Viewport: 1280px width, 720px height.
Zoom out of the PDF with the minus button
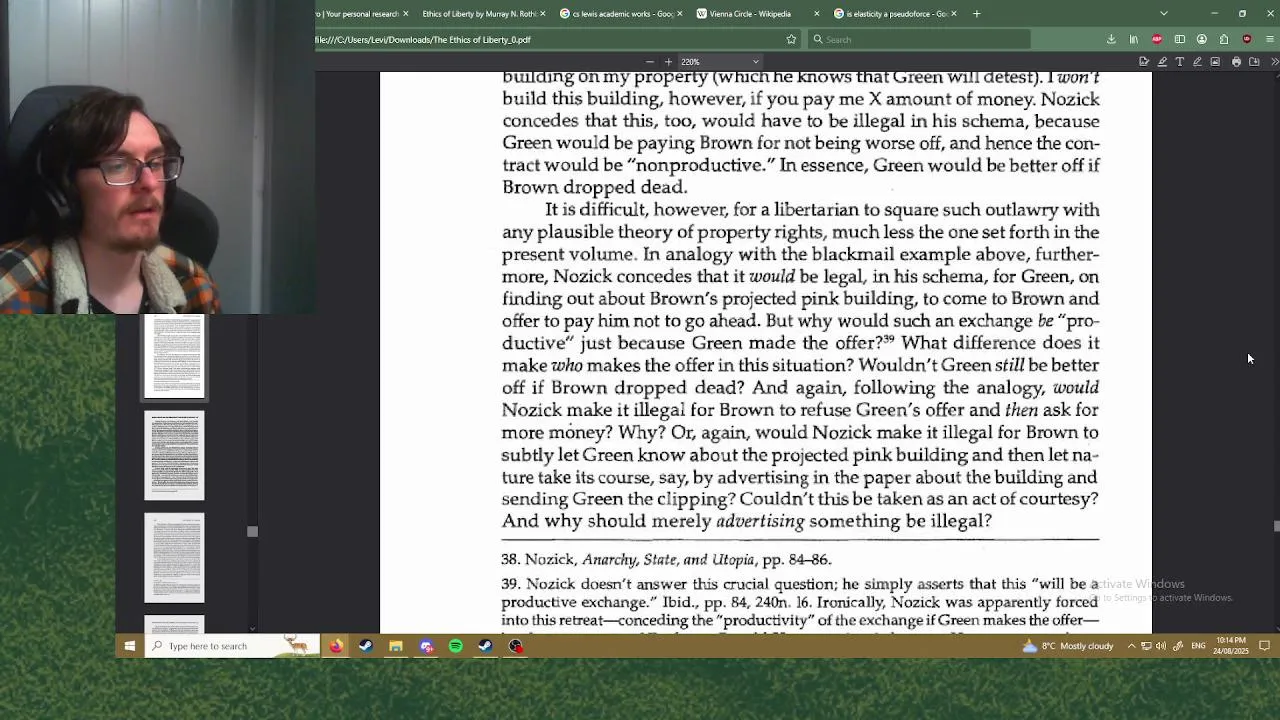pos(649,62)
